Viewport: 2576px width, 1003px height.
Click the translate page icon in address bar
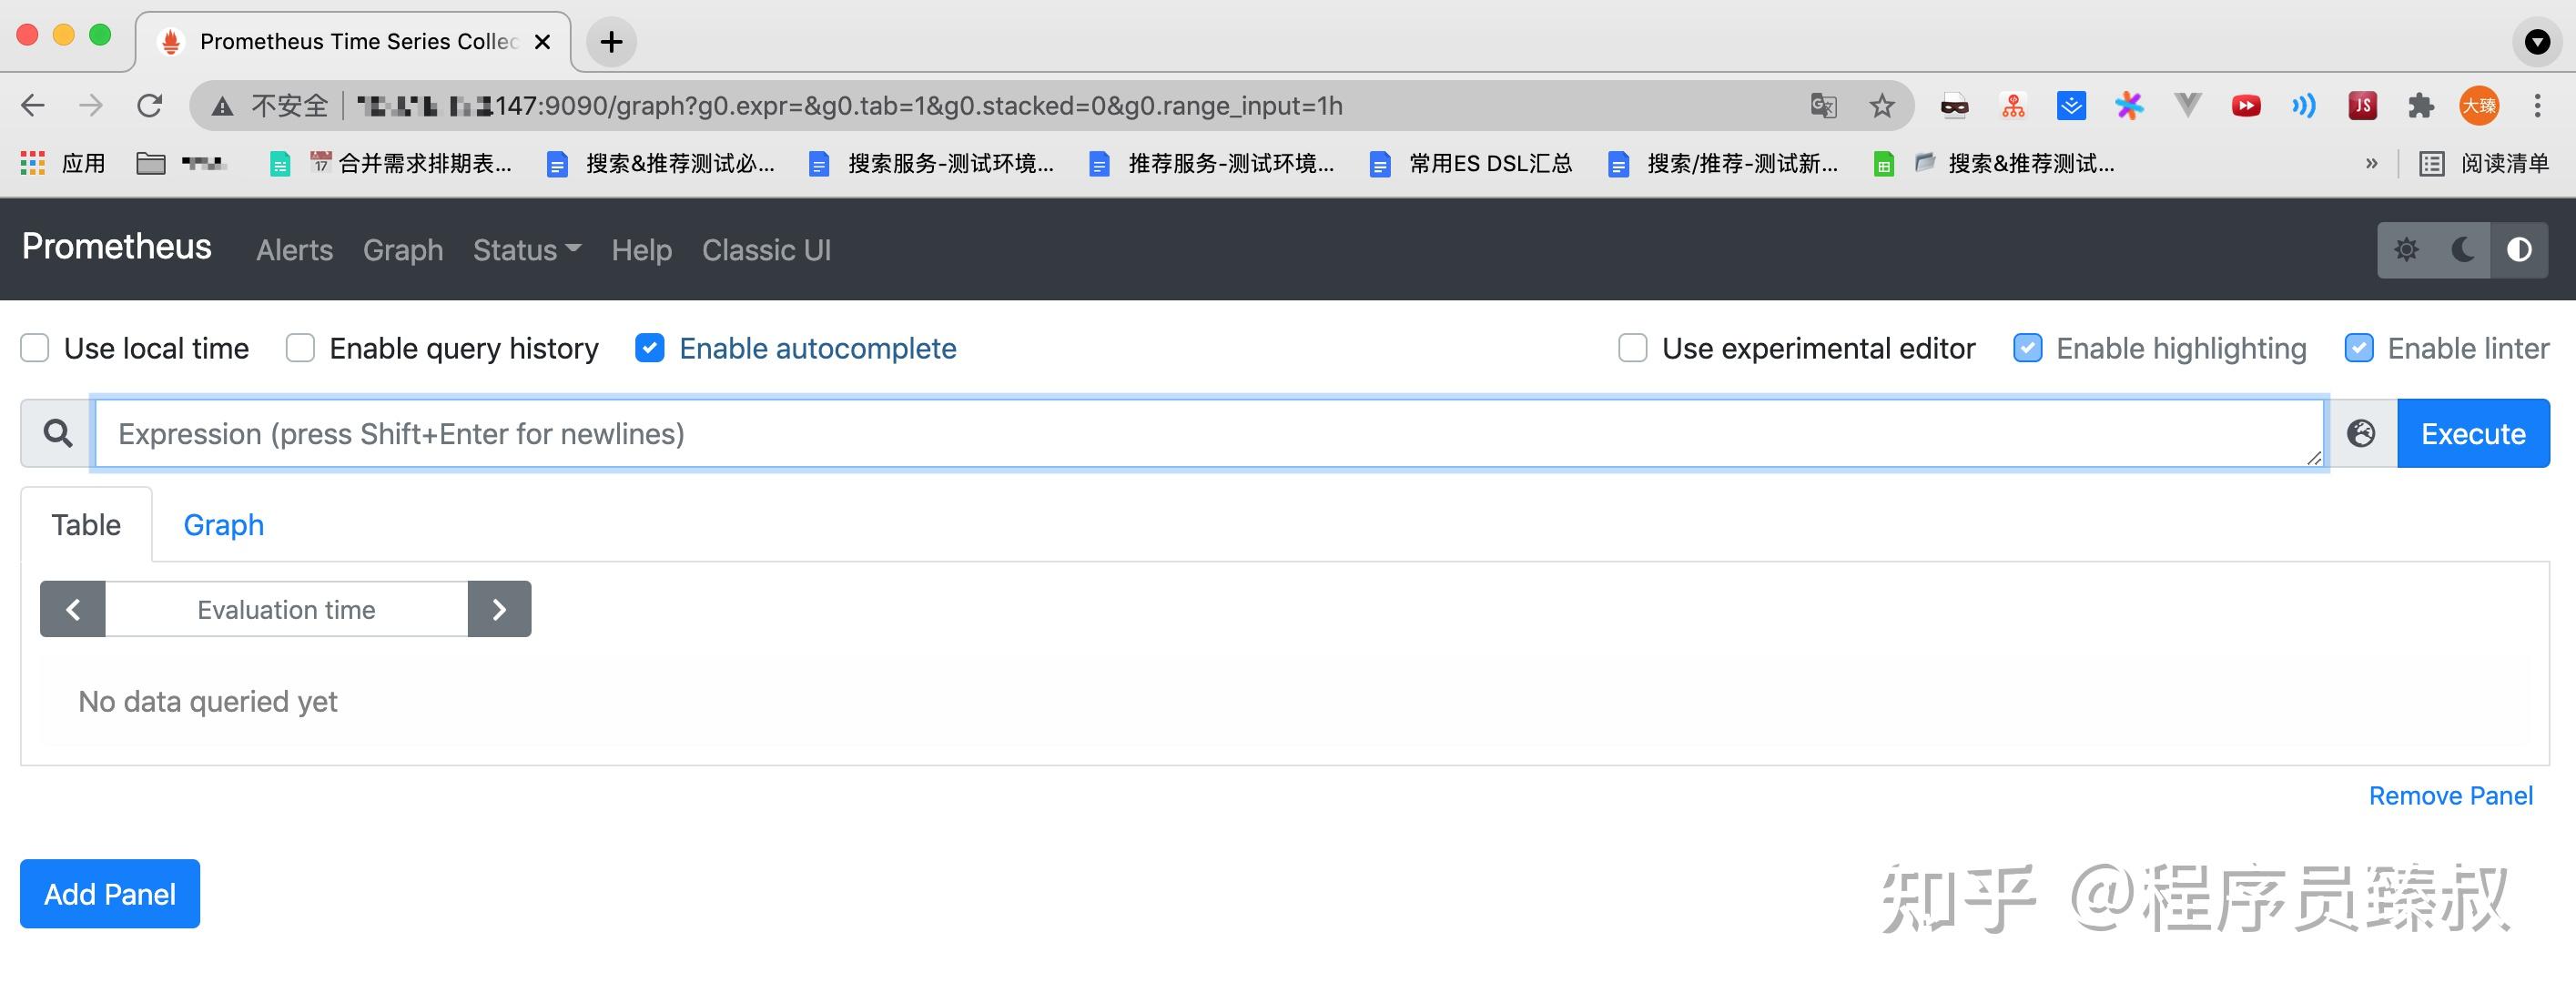pyautogui.click(x=1823, y=106)
